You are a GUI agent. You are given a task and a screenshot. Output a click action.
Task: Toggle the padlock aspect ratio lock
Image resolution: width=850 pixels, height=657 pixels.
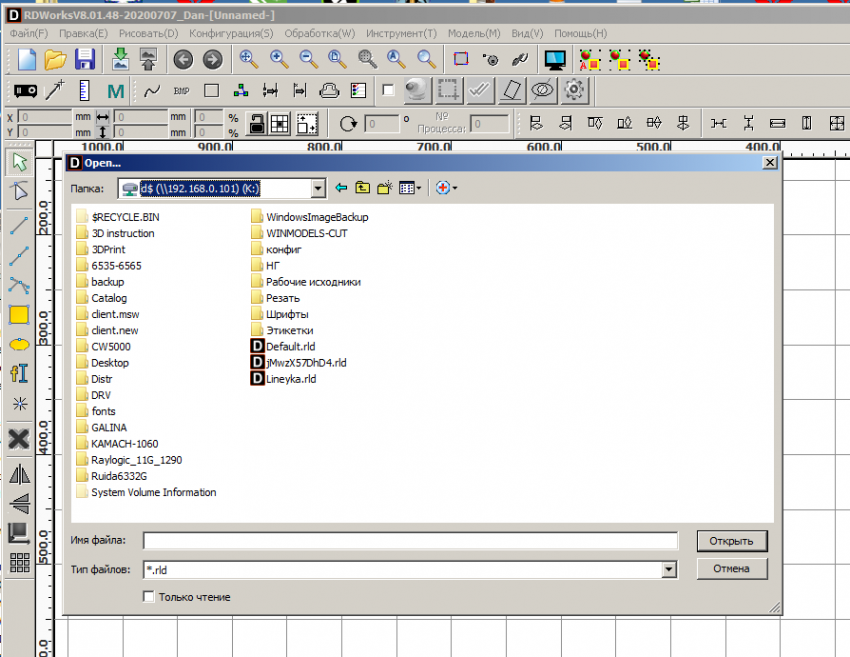coord(256,124)
